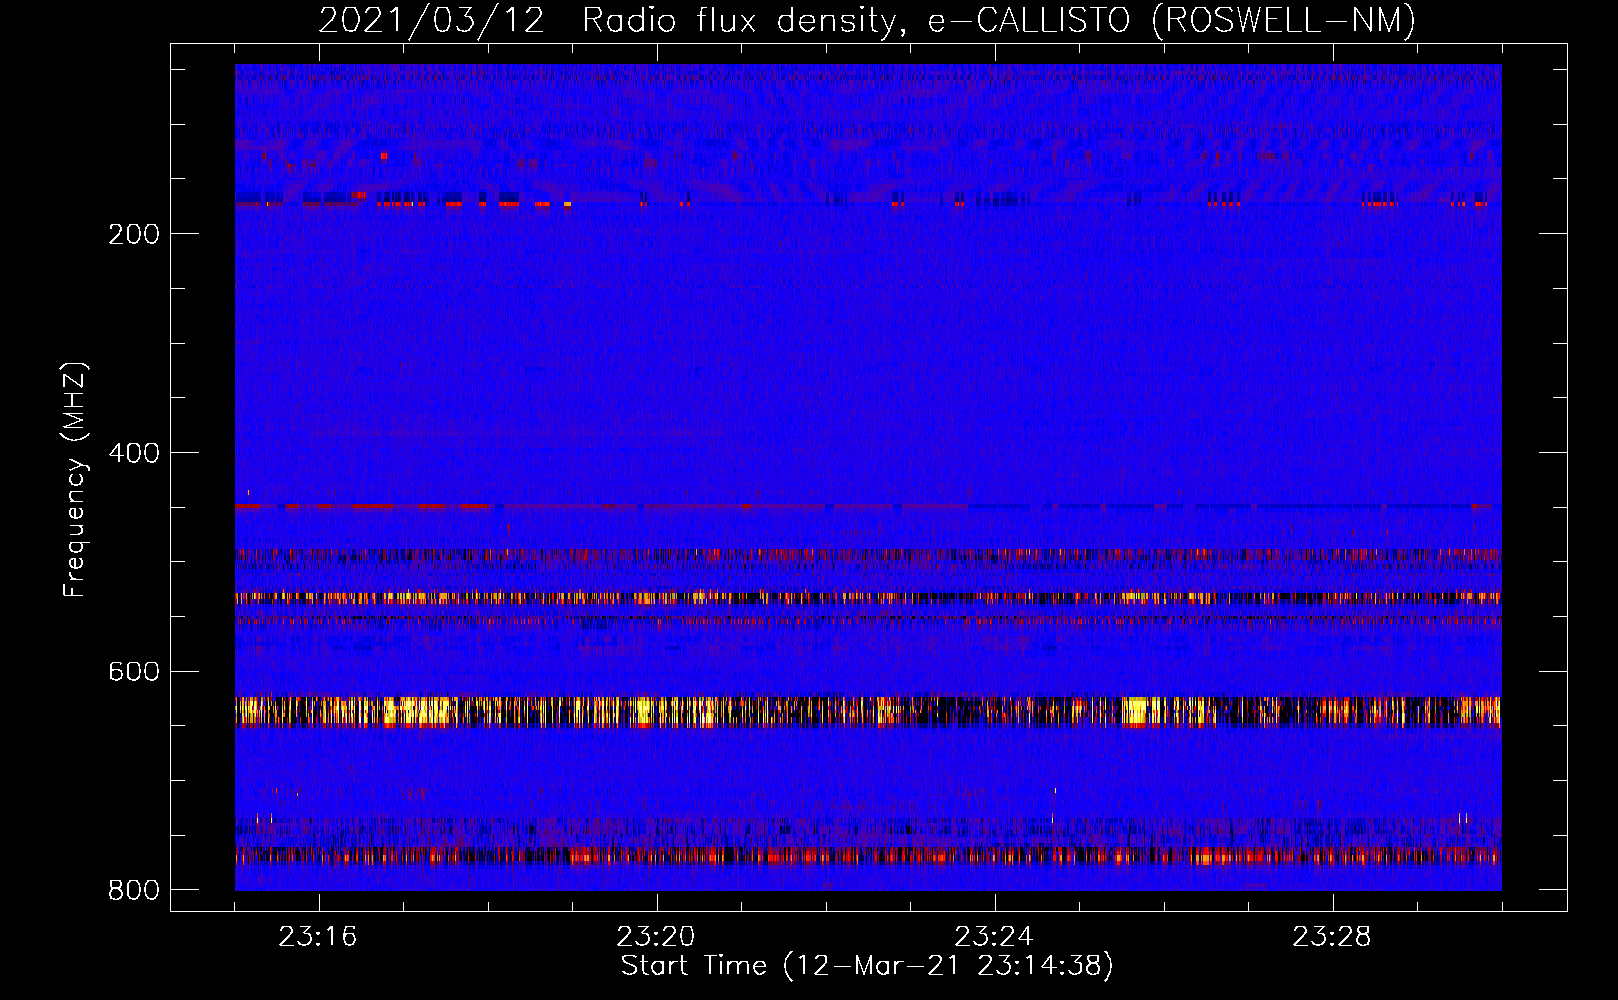Click the plot title '2021/03/12 Radio flux density'
This screenshot has height=1000, width=1618.
(867, 20)
